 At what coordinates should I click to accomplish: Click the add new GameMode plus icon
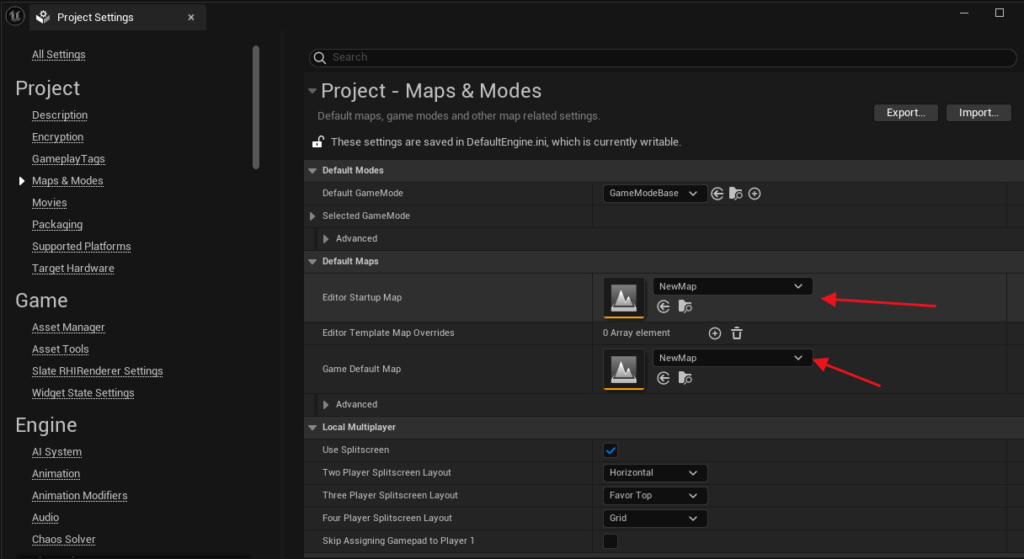755,194
